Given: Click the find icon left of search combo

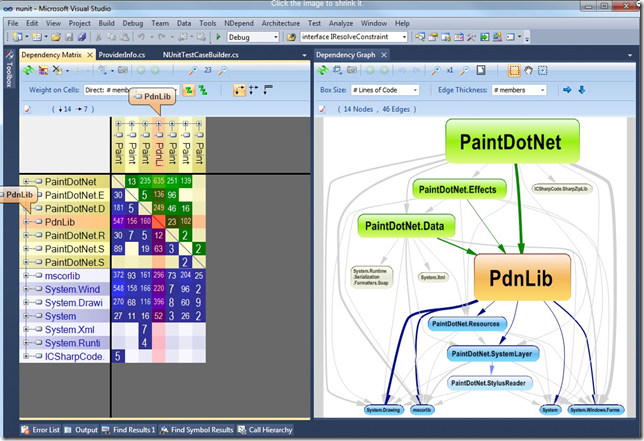Looking at the screenshot, I should click(x=291, y=37).
